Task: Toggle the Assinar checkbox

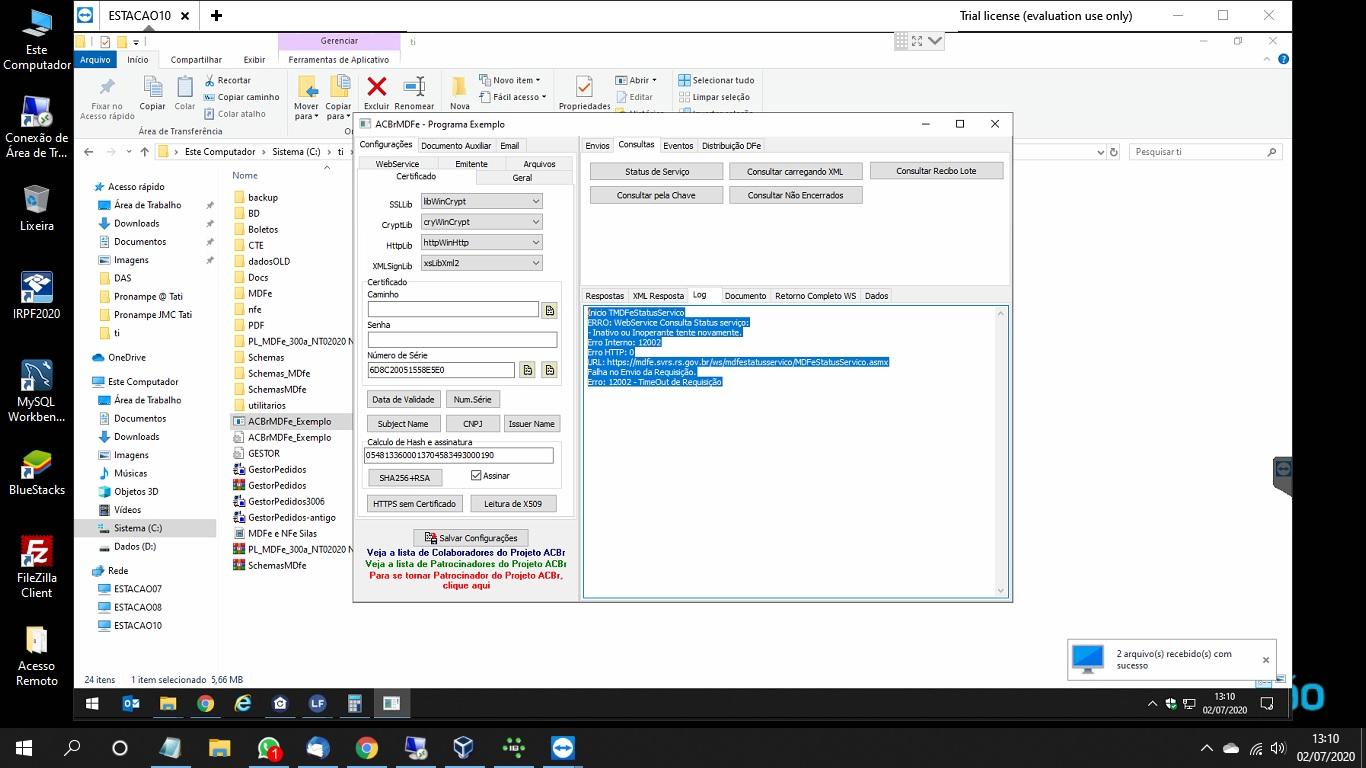Action: (x=476, y=476)
